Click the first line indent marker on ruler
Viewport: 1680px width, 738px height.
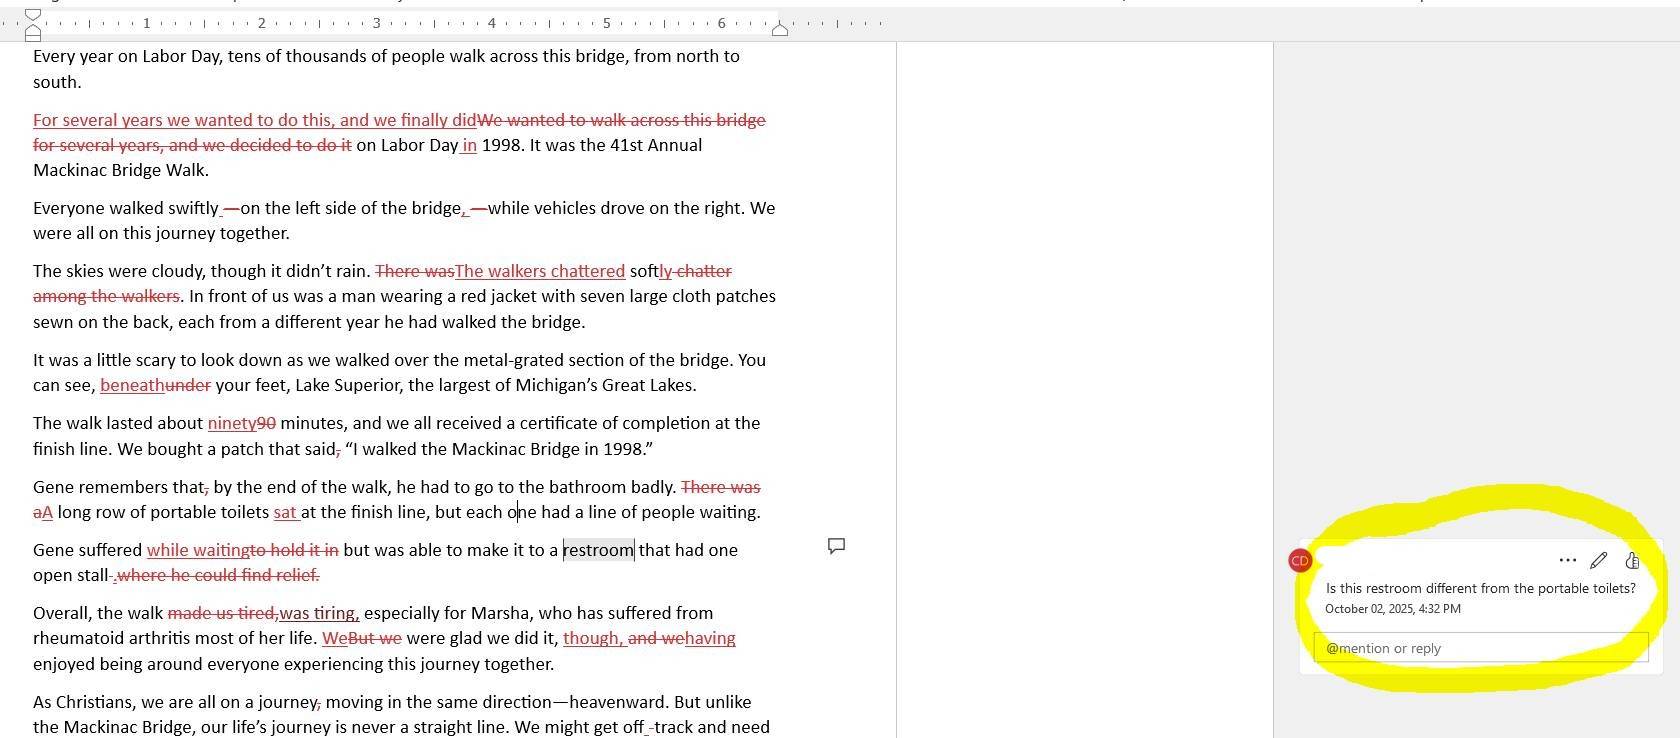[x=33, y=15]
